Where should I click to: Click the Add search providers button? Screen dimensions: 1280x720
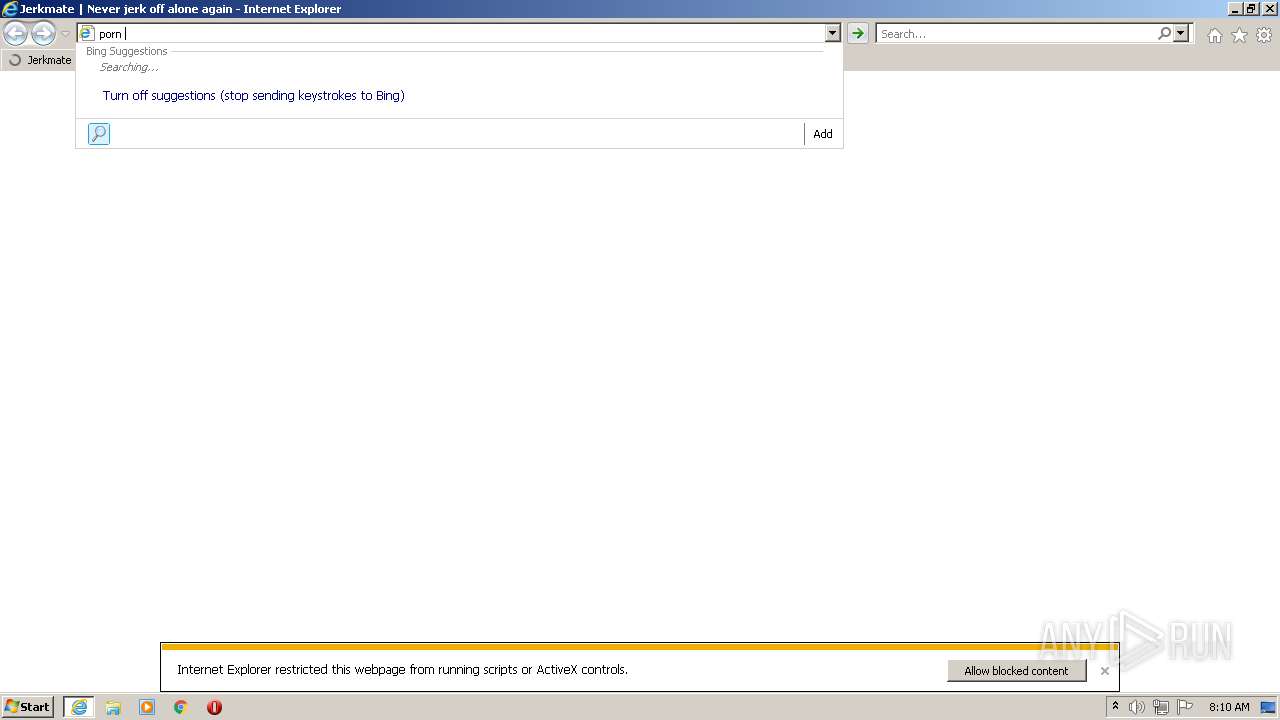click(x=823, y=134)
